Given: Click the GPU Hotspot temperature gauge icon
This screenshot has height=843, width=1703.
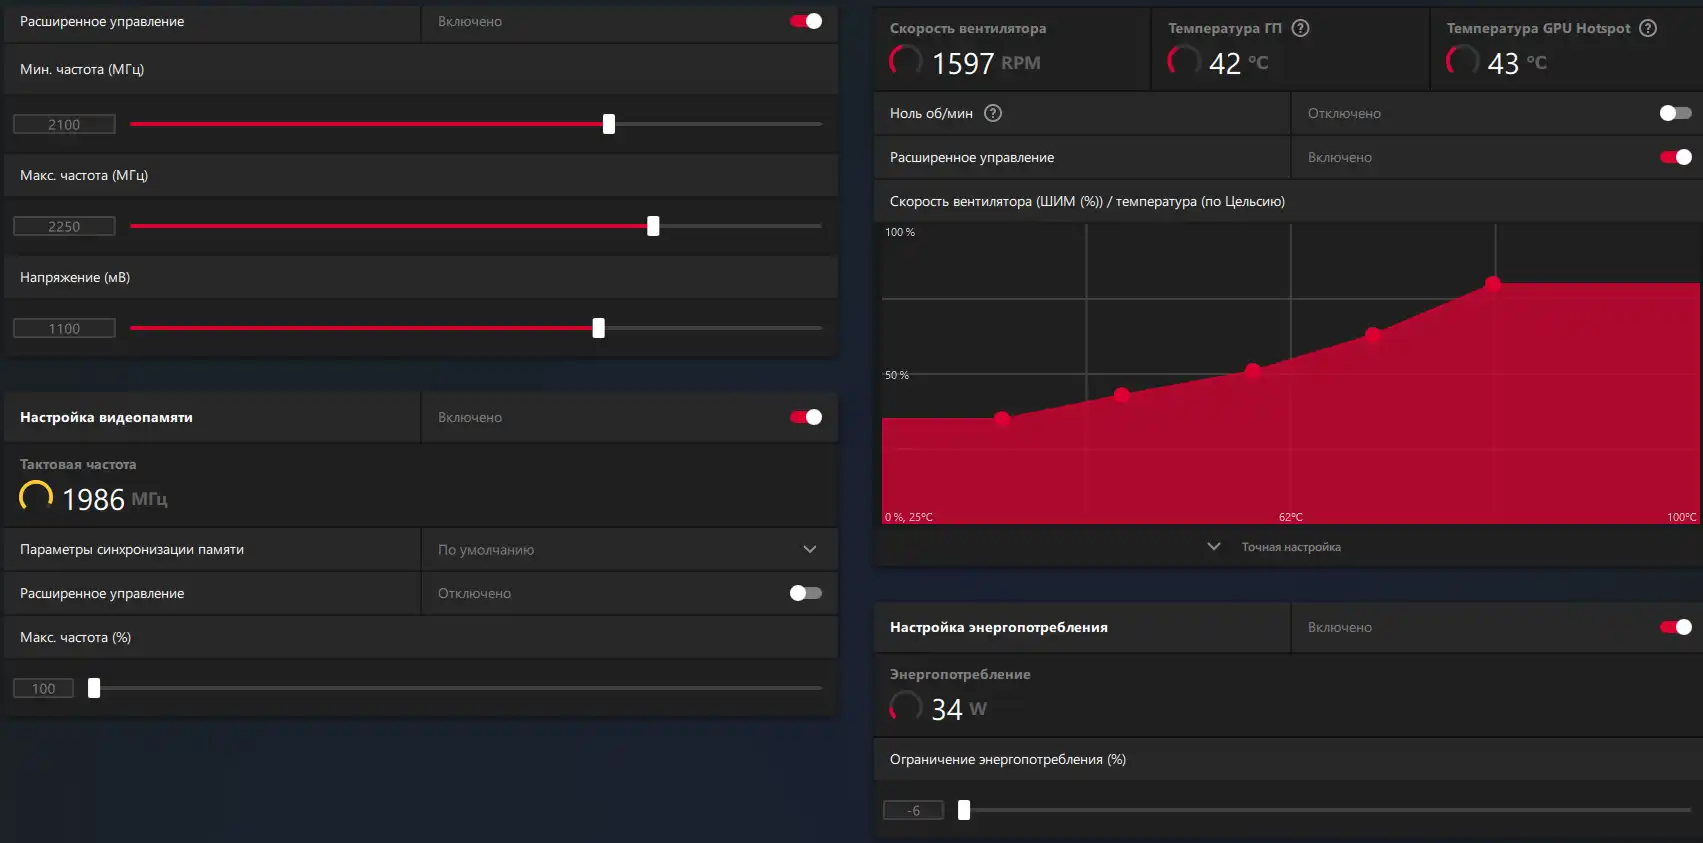Looking at the screenshot, I should (1462, 61).
